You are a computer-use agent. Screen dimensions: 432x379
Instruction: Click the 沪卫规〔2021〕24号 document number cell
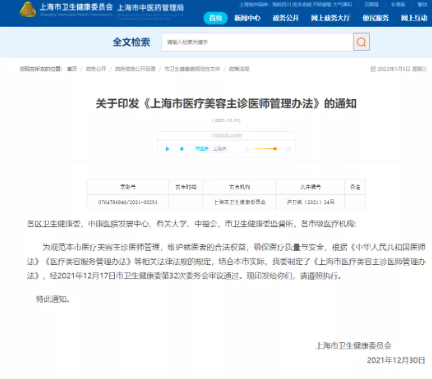click(x=310, y=202)
